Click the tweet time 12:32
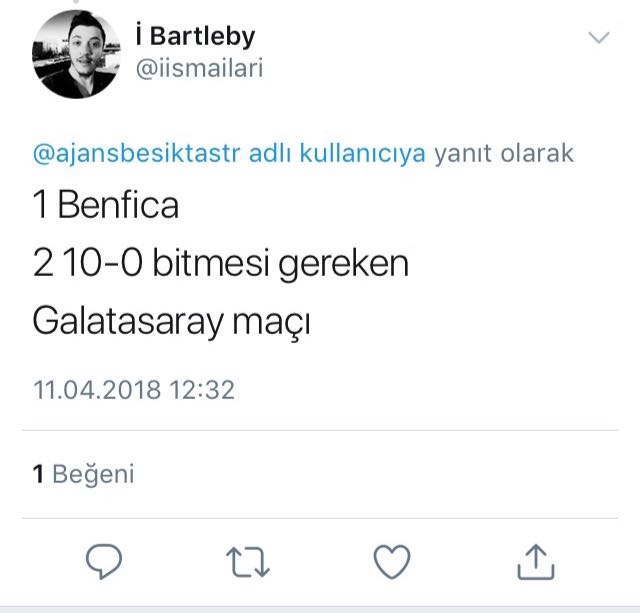The width and height of the screenshot is (640, 613). 201,388
